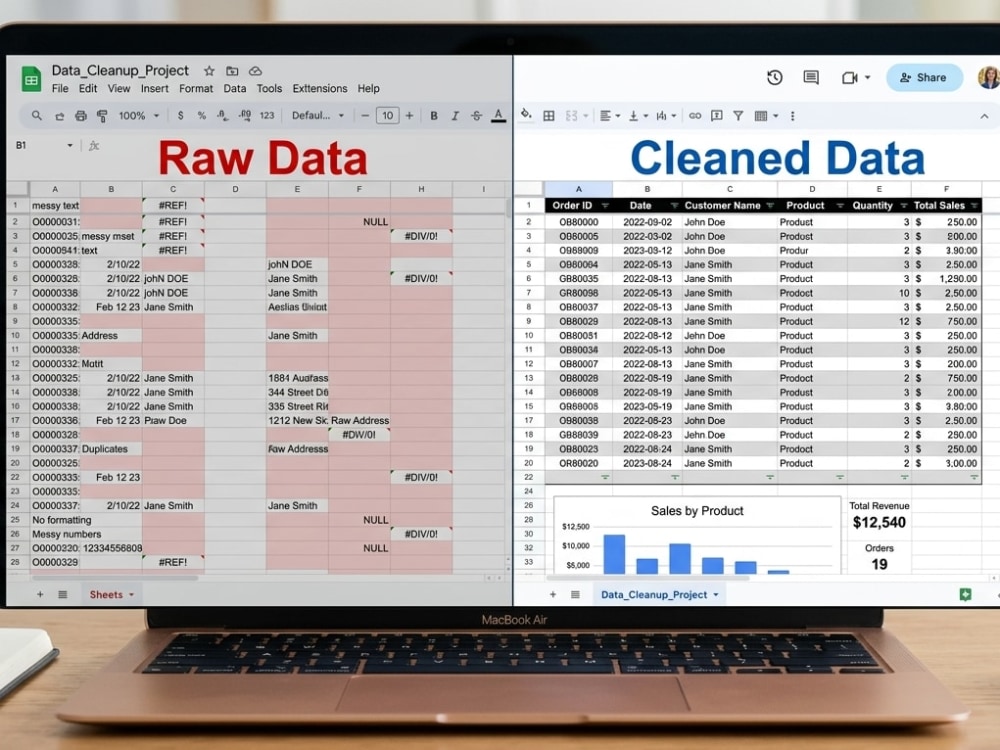Open the Data menu
1000x750 pixels.
[x=235, y=89]
